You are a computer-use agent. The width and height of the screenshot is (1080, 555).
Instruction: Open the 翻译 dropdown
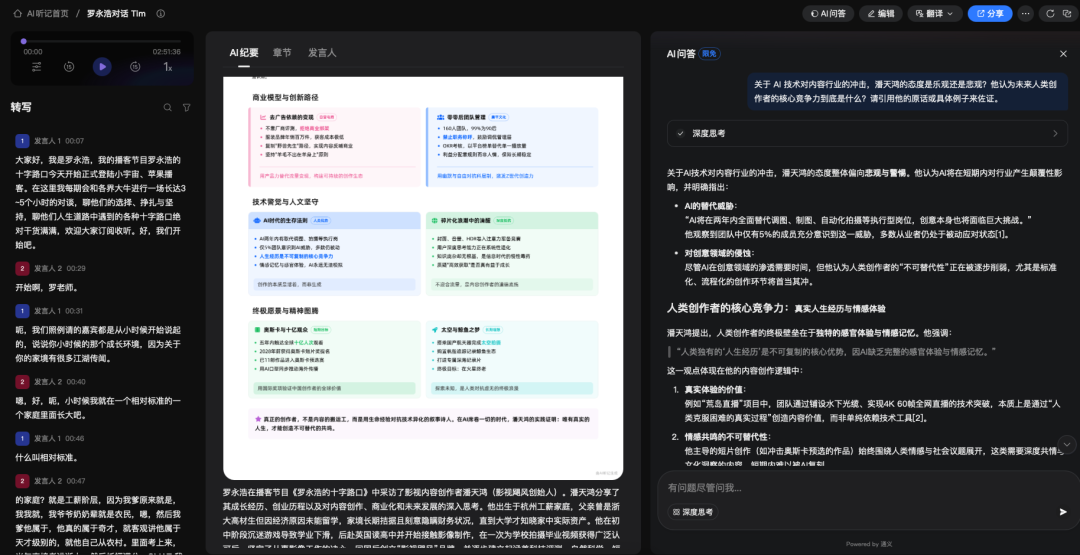click(934, 14)
